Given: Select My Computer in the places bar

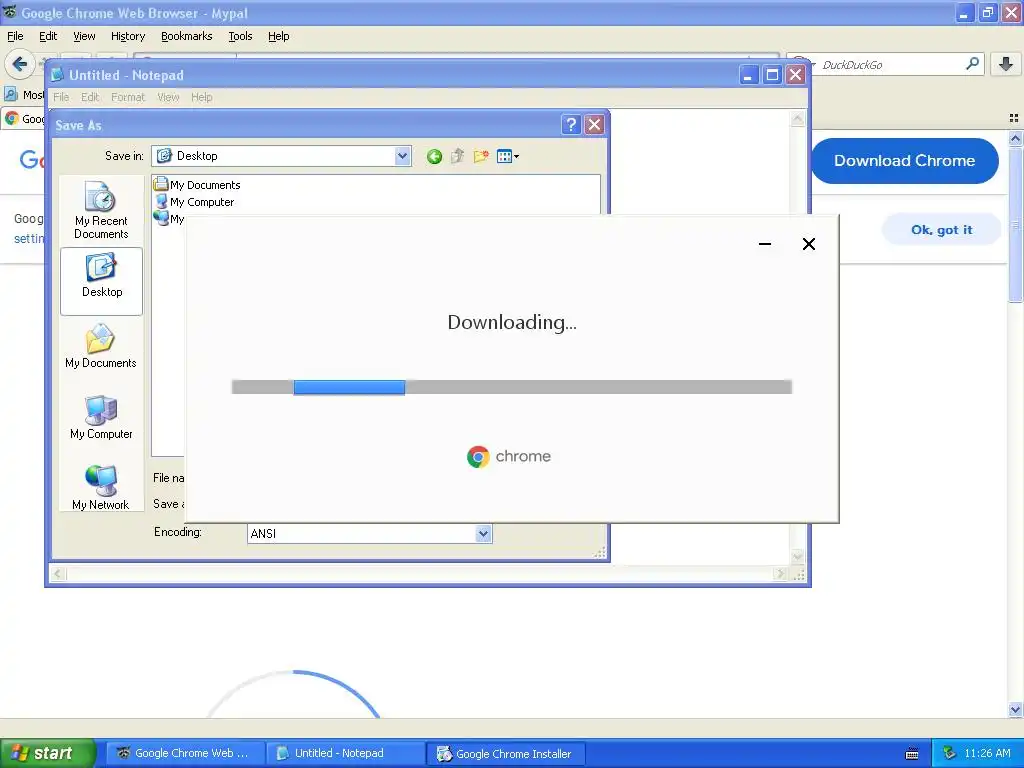Looking at the screenshot, I should (x=101, y=418).
